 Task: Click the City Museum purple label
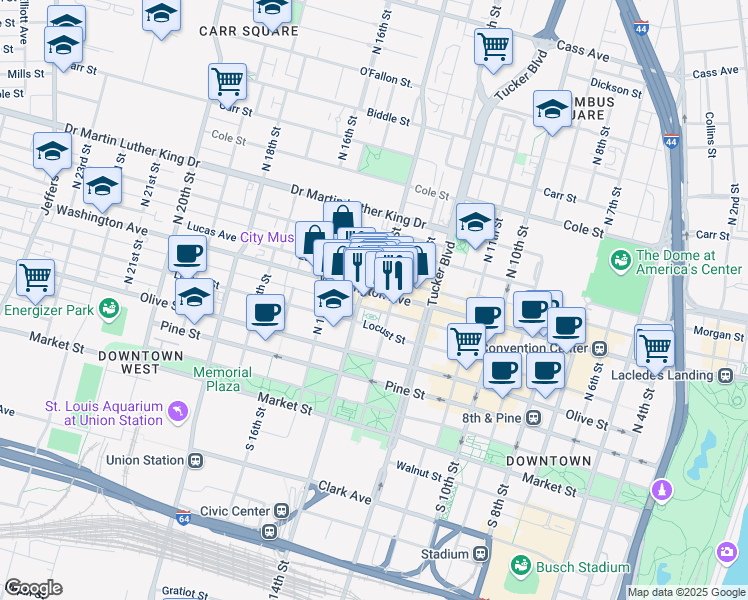click(x=267, y=237)
